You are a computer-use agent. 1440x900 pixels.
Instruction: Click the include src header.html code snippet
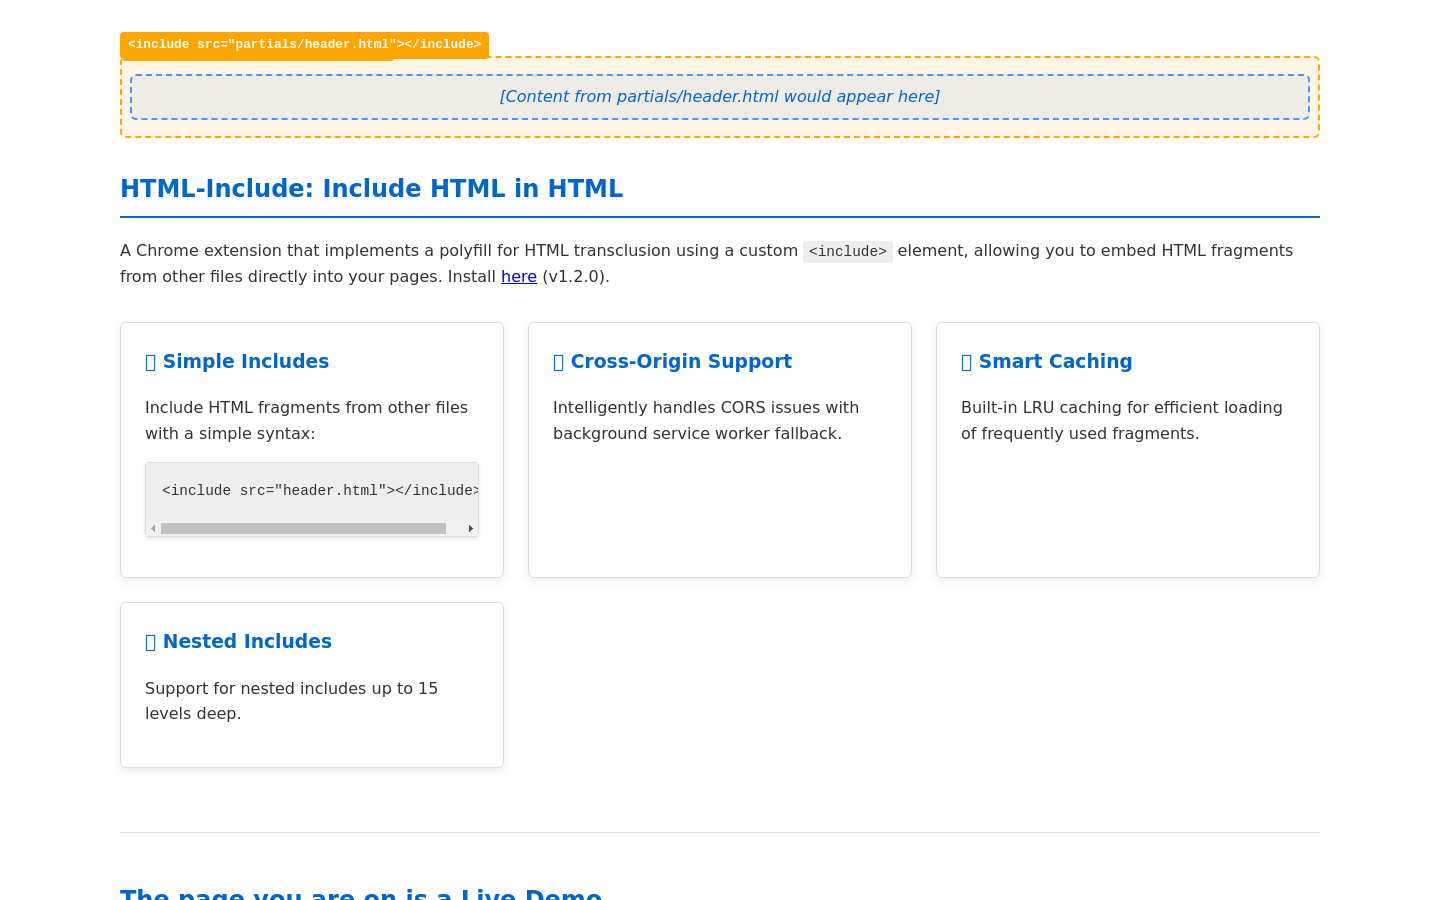click(x=320, y=491)
